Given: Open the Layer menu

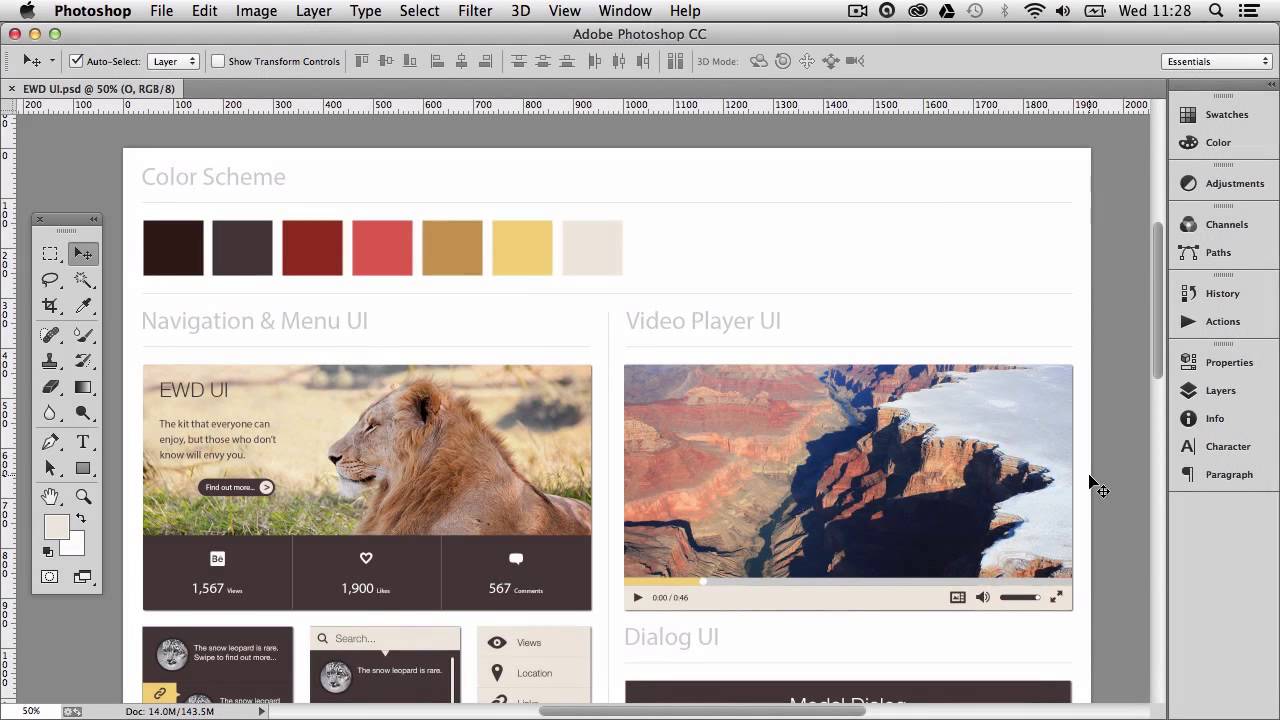Looking at the screenshot, I should coord(313,11).
